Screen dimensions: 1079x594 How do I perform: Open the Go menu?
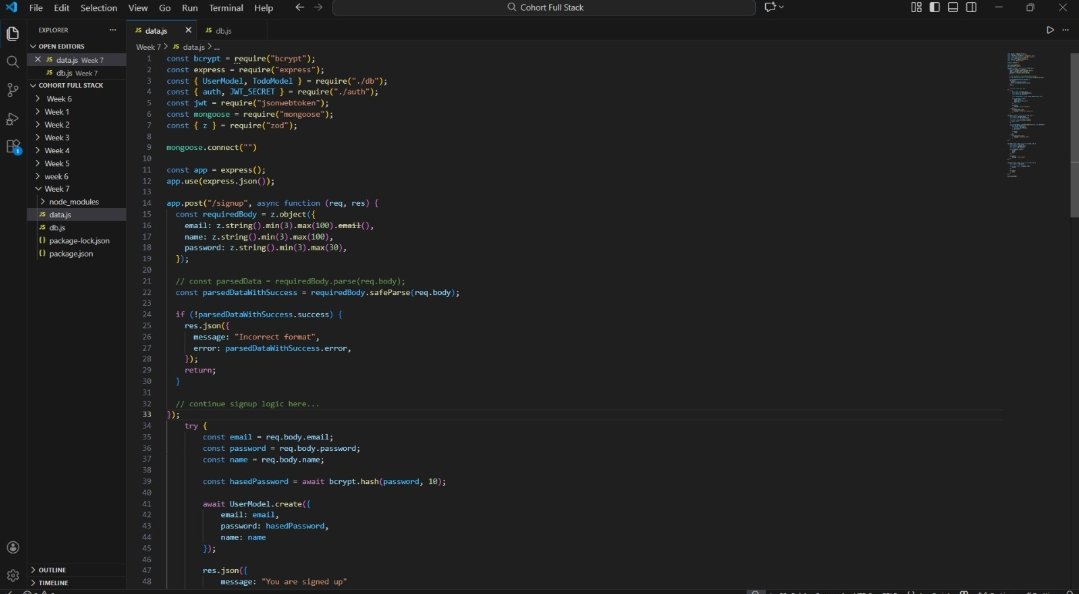(164, 8)
